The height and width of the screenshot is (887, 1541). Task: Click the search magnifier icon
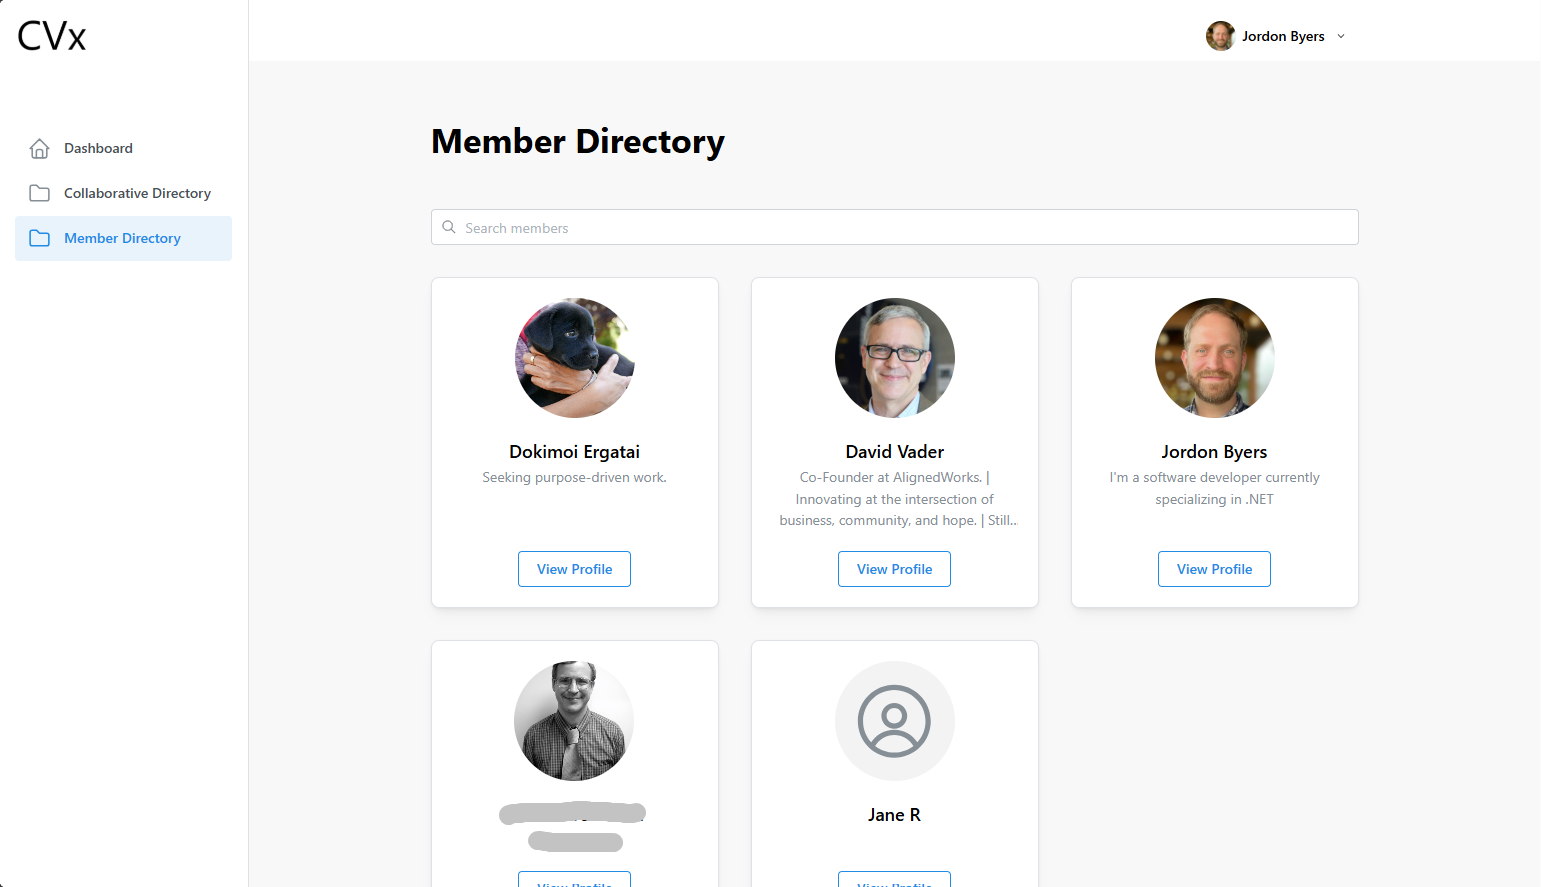[448, 227]
